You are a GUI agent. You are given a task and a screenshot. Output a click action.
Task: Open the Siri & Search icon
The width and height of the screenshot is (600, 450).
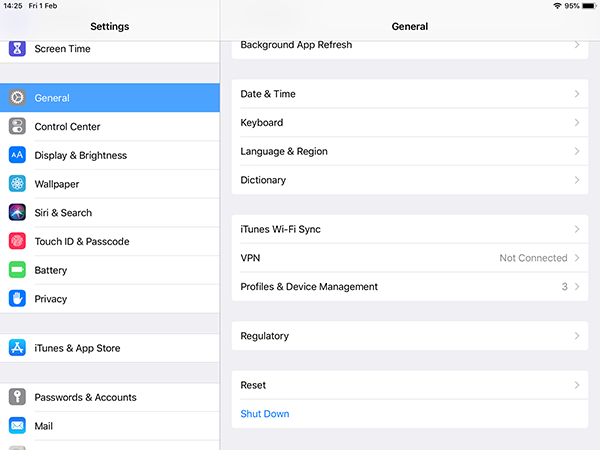click(x=17, y=212)
